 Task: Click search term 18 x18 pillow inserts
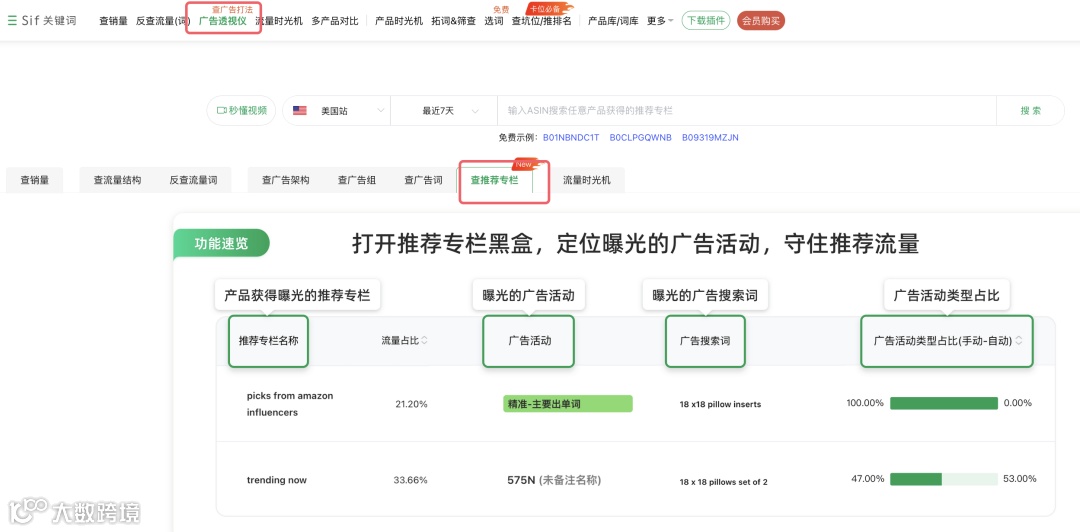(x=720, y=405)
